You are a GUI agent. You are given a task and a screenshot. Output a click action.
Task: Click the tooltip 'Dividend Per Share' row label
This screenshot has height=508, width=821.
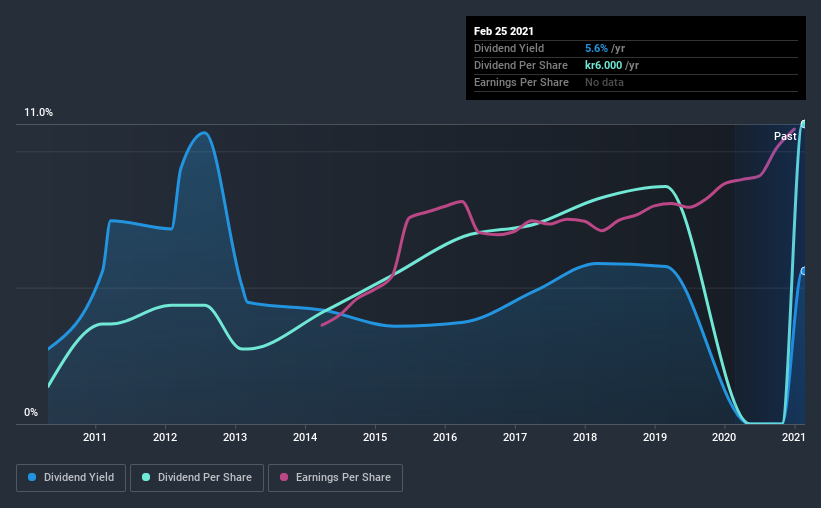(520, 65)
